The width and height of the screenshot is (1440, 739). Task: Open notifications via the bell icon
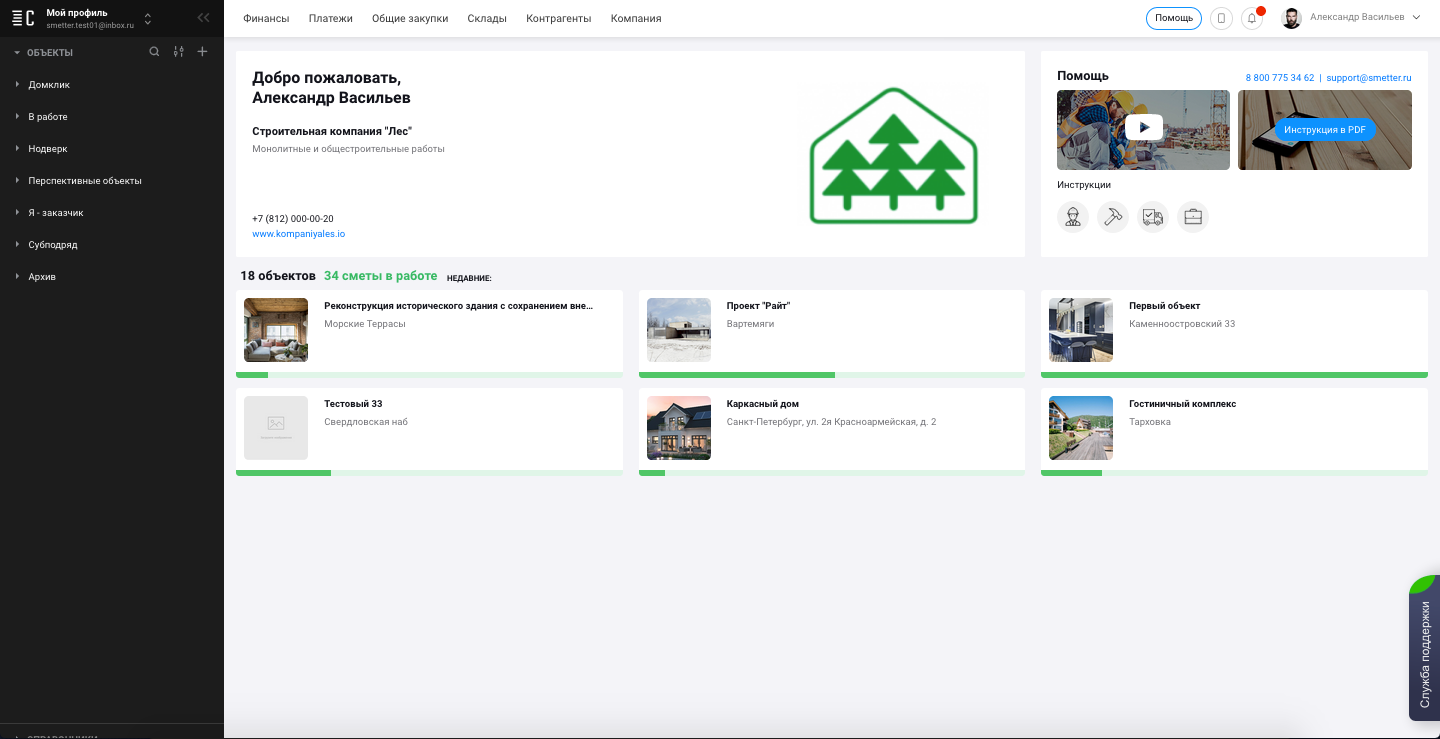click(x=1252, y=18)
